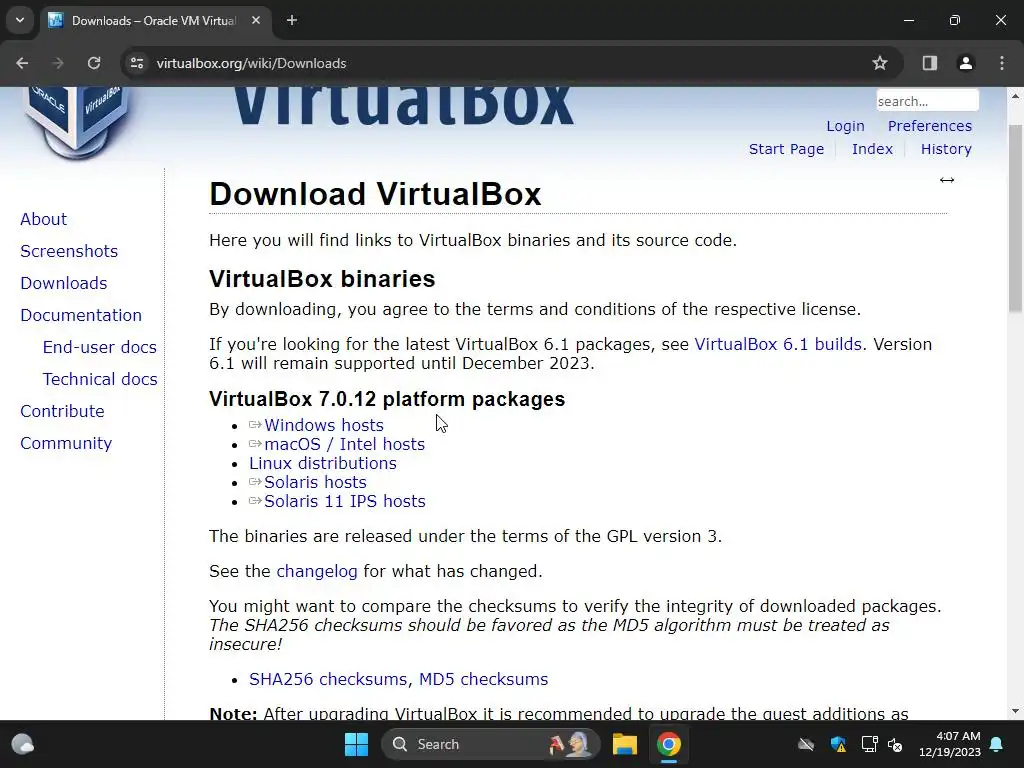Follow the VirtualBox 6.1 builds link
Image resolution: width=1024 pixels, height=768 pixels.
(x=778, y=344)
